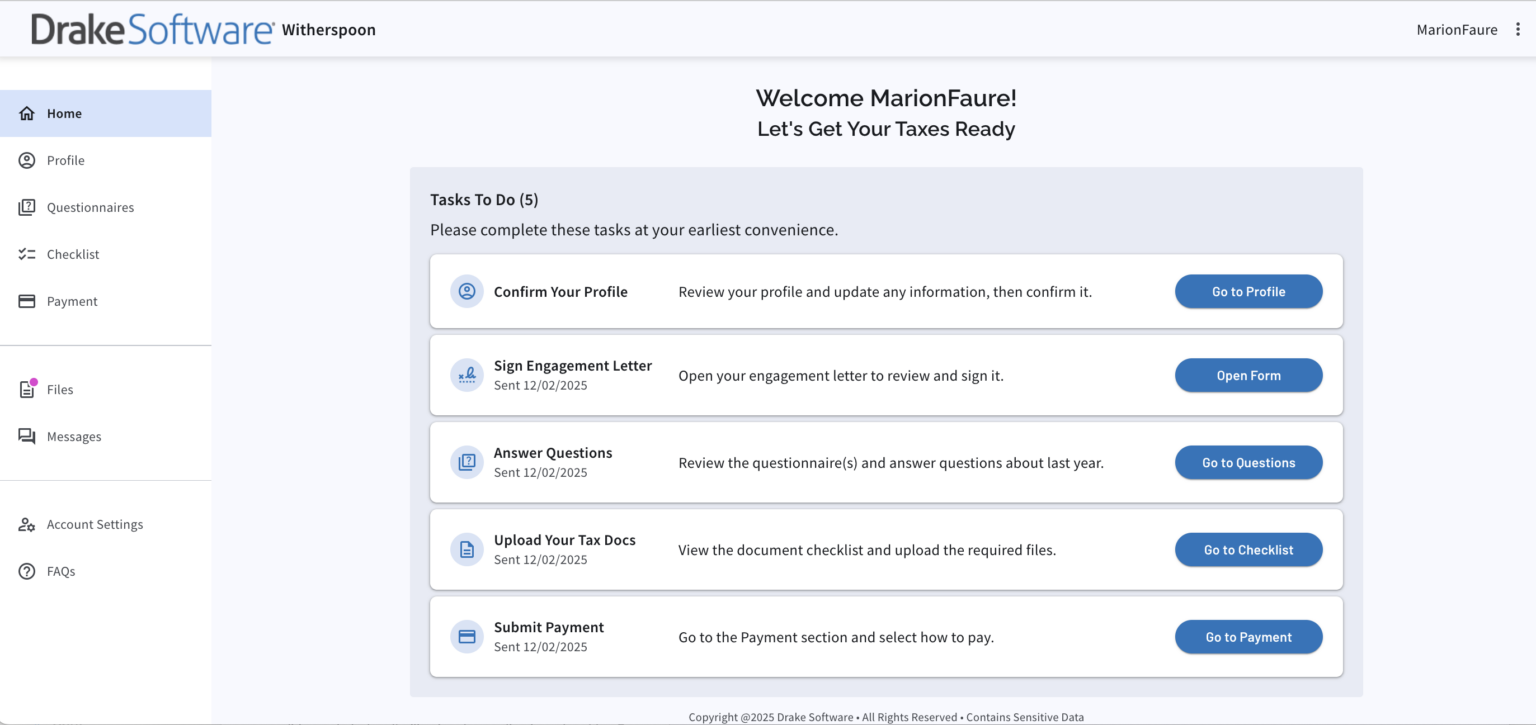The width and height of the screenshot is (1536, 725).
Task: Click the Drake Software logo
Action: (x=150, y=29)
